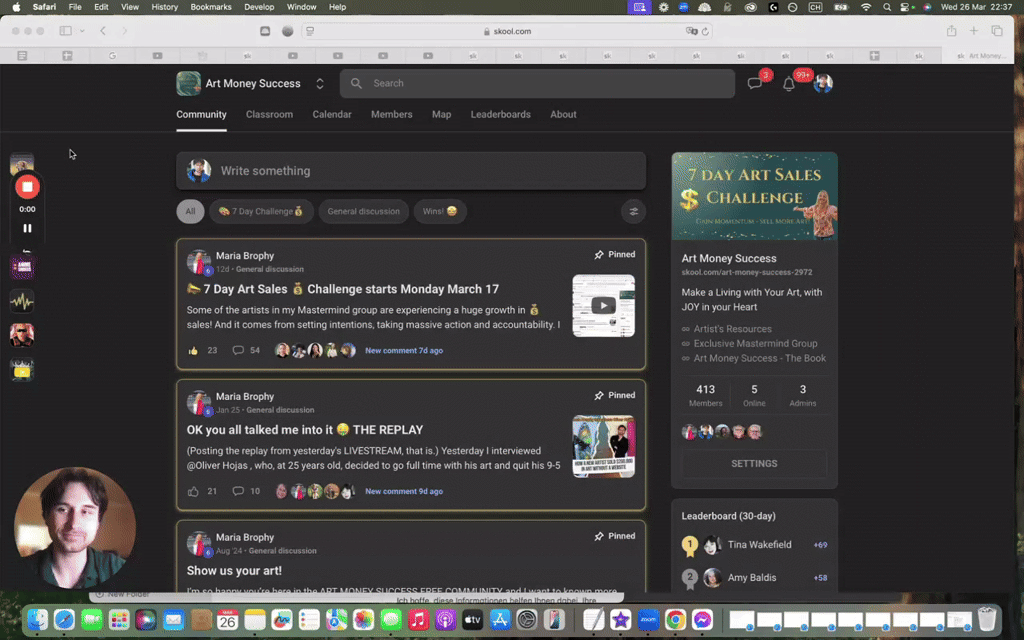Launch Finder from the Dock
The width and height of the screenshot is (1024, 640).
coord(37,619)
